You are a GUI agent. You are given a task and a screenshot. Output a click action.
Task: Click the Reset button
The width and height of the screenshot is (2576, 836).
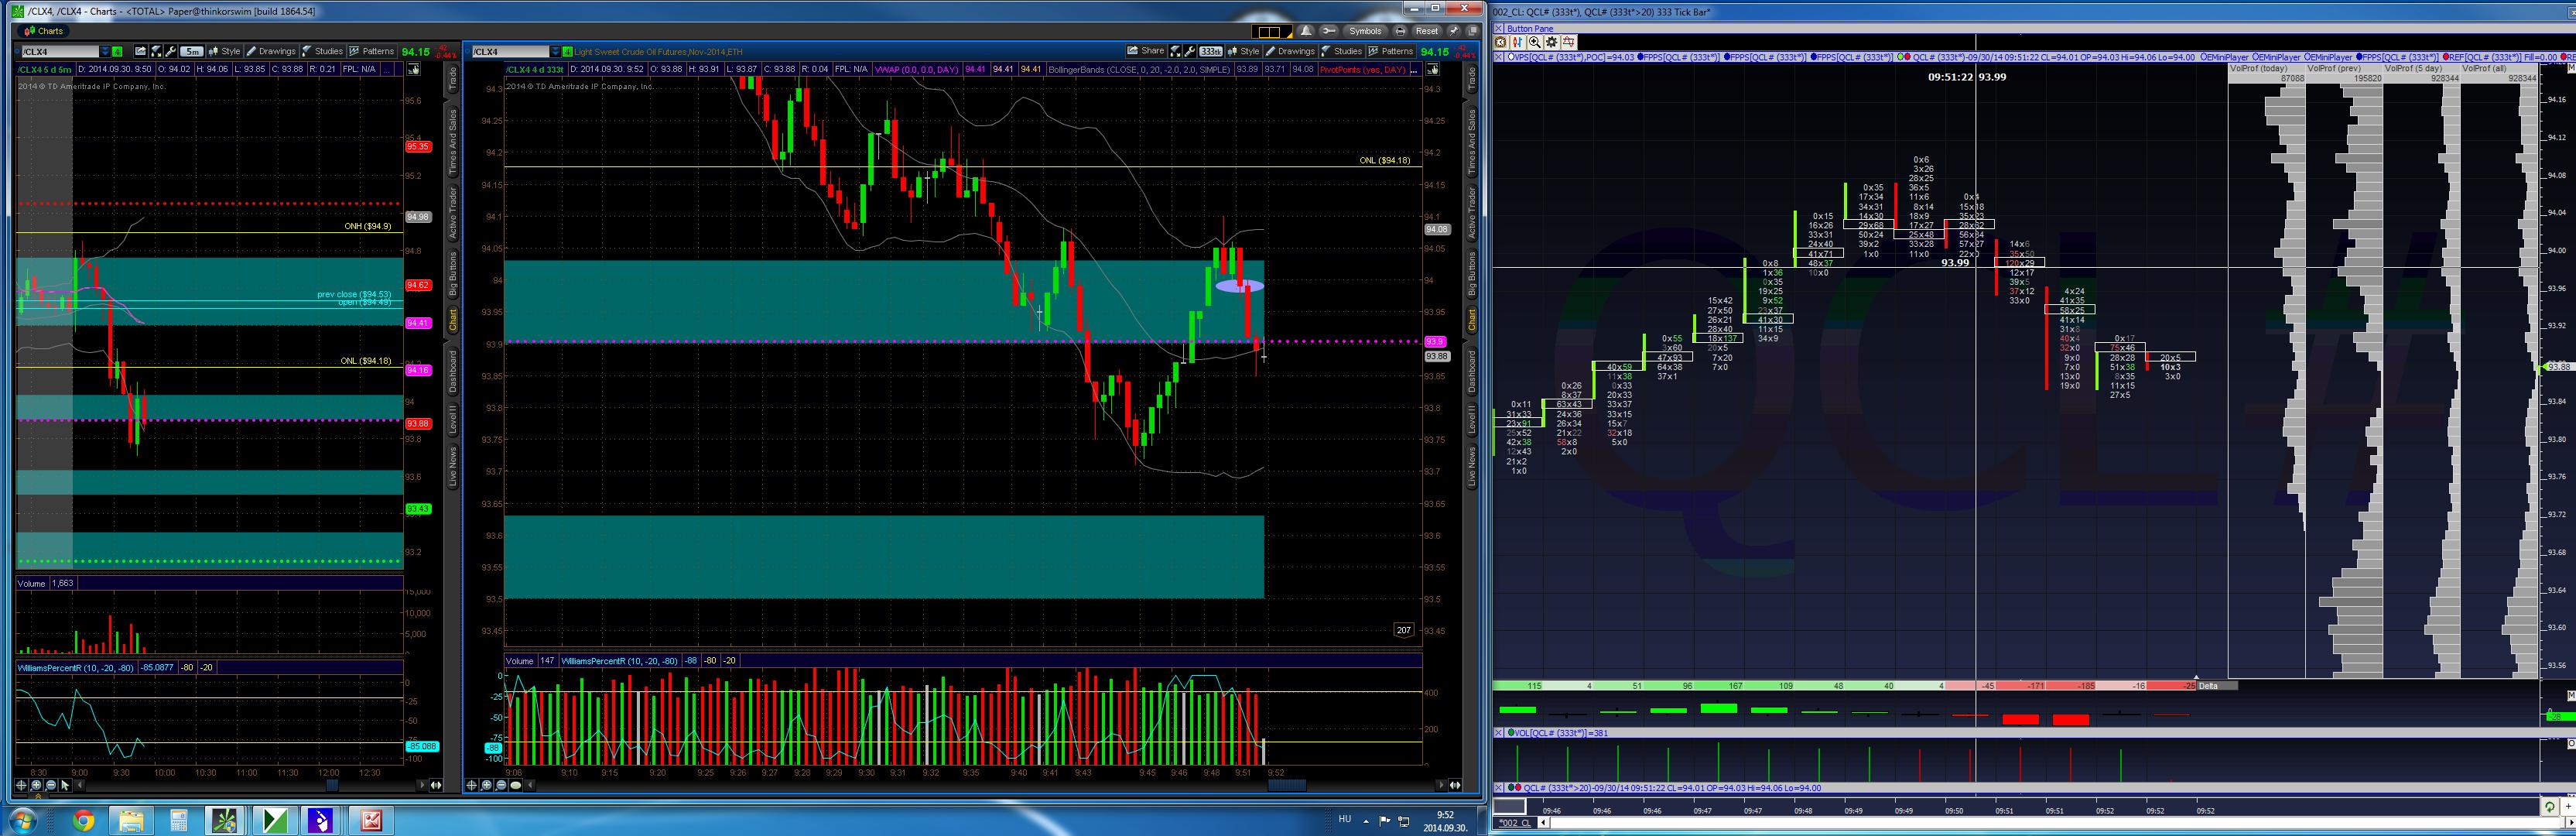click(1427, 31)
